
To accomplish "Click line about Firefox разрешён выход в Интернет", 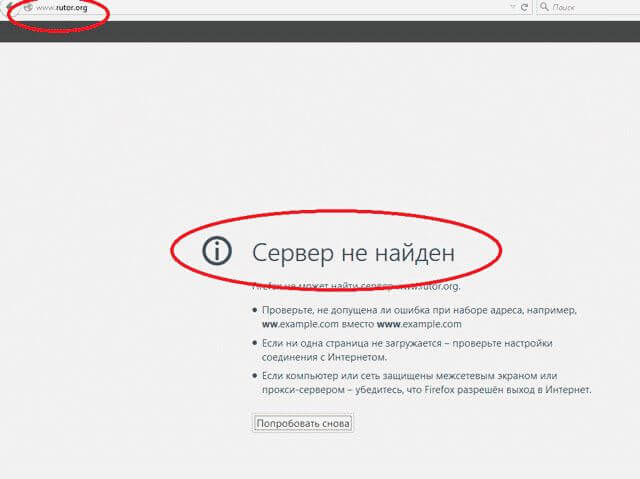I will click(x=427, y=390).
